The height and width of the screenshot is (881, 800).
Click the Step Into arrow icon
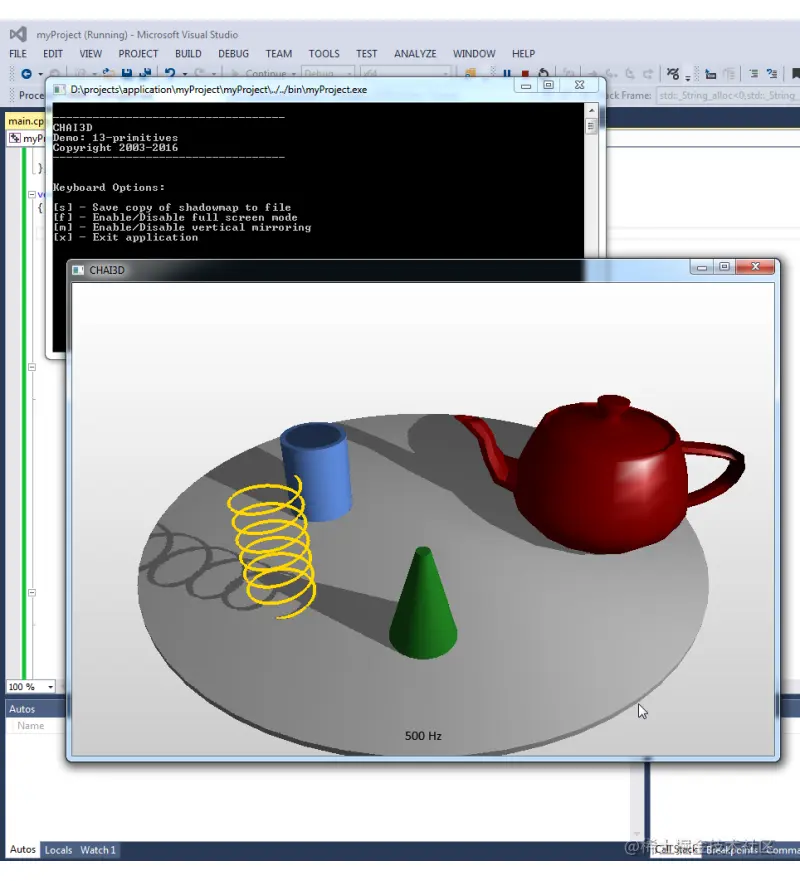coord(611,74)
